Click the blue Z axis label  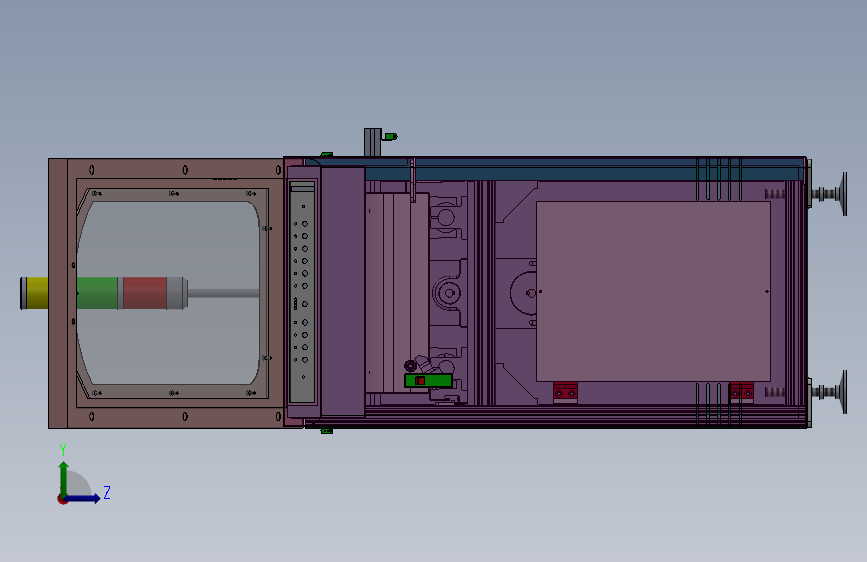107,492
